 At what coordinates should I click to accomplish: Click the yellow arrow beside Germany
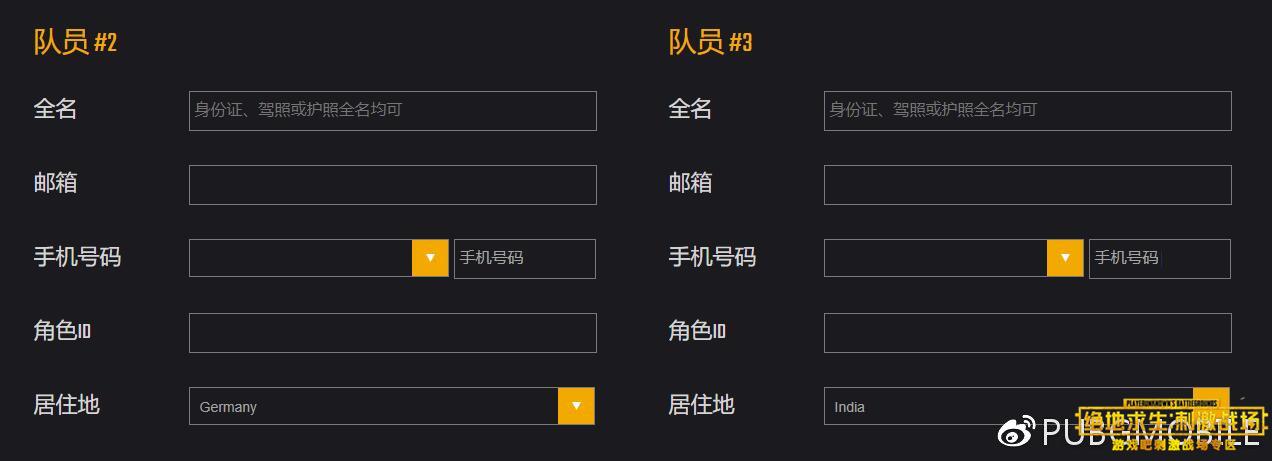coord(576,406)
